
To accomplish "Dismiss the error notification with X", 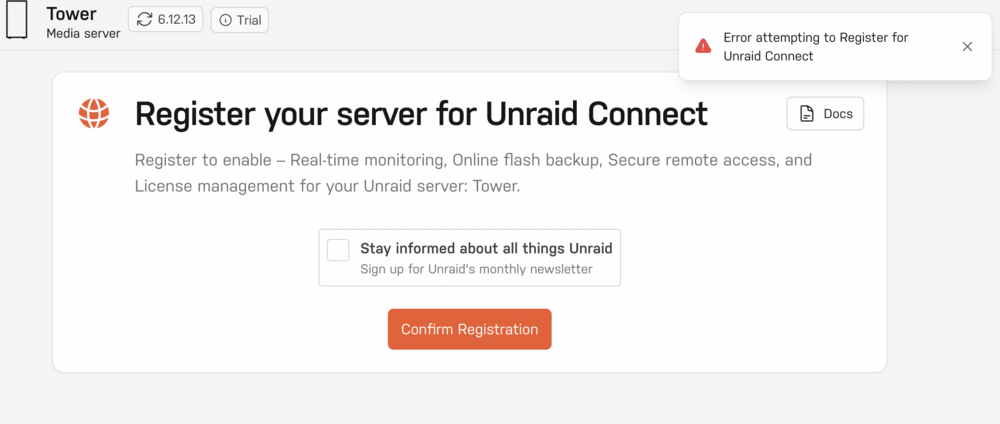I will (x=967, y=47).
